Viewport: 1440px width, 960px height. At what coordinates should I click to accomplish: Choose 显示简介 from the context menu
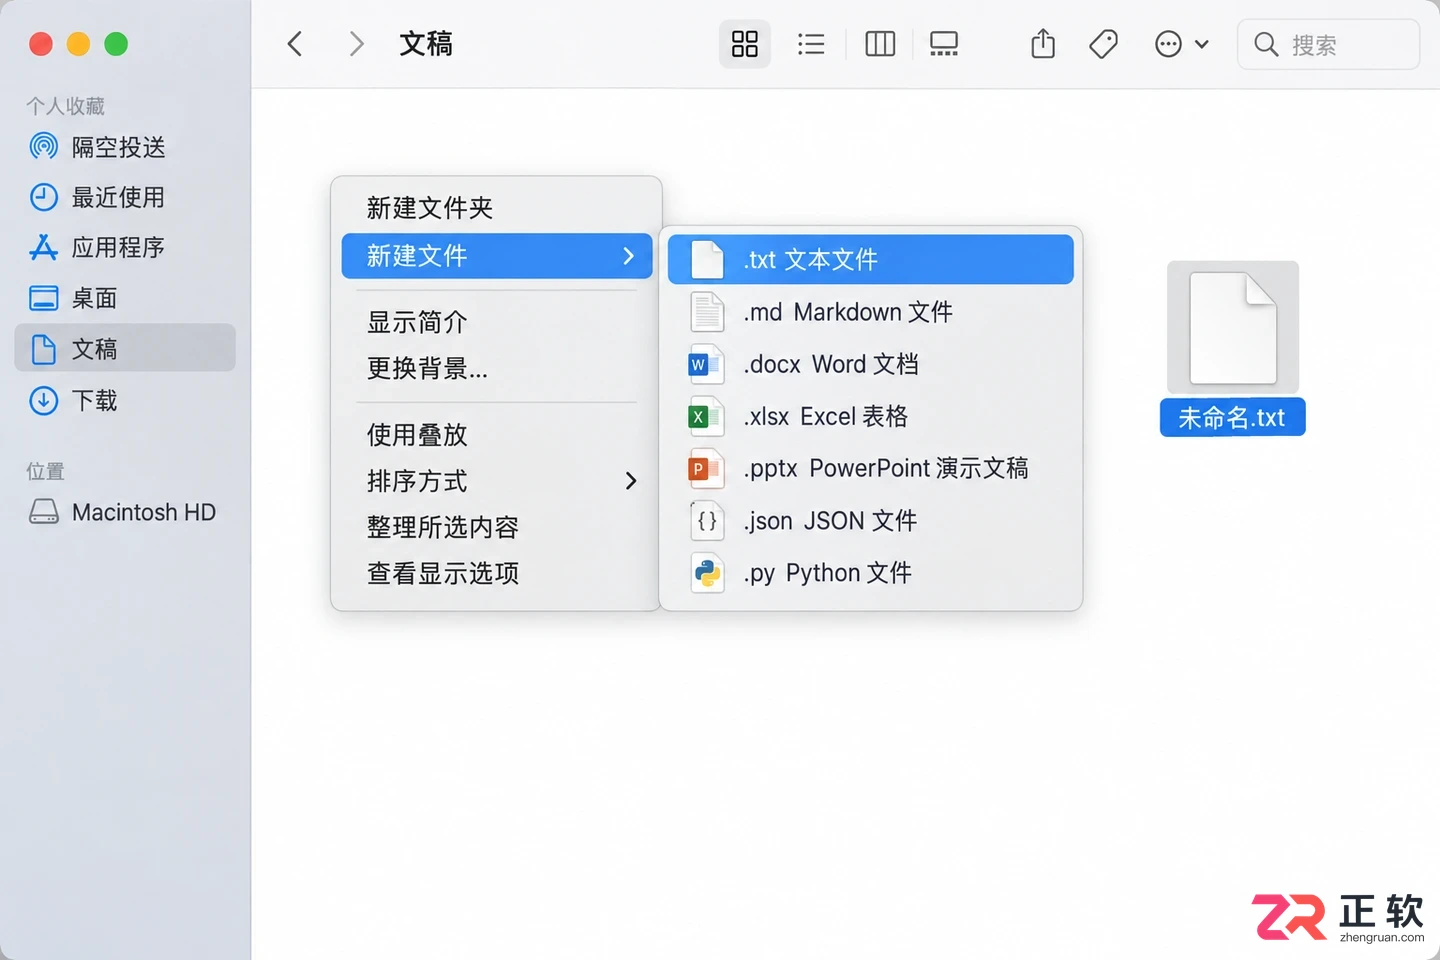click(x=496, y=322)
